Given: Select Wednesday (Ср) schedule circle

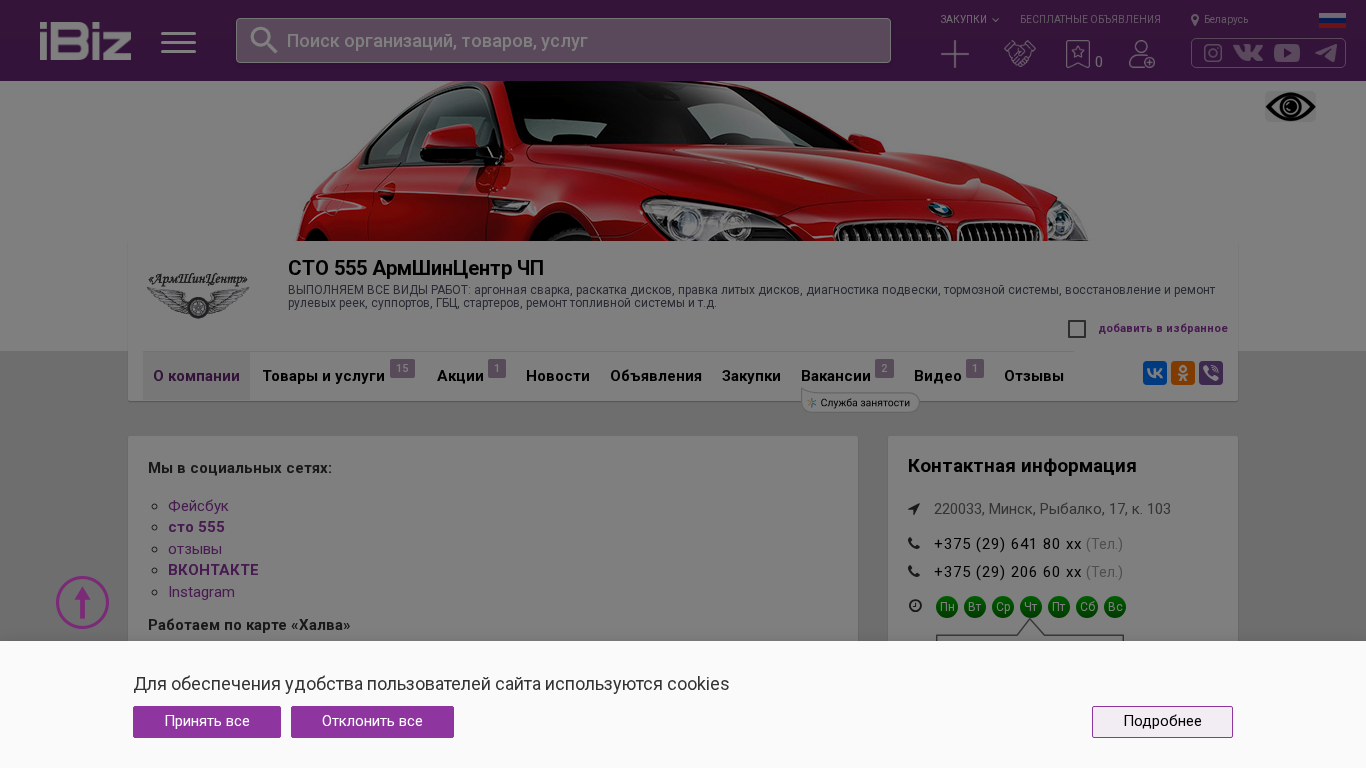Looking at the screenshot, I should coord(1003,607).
